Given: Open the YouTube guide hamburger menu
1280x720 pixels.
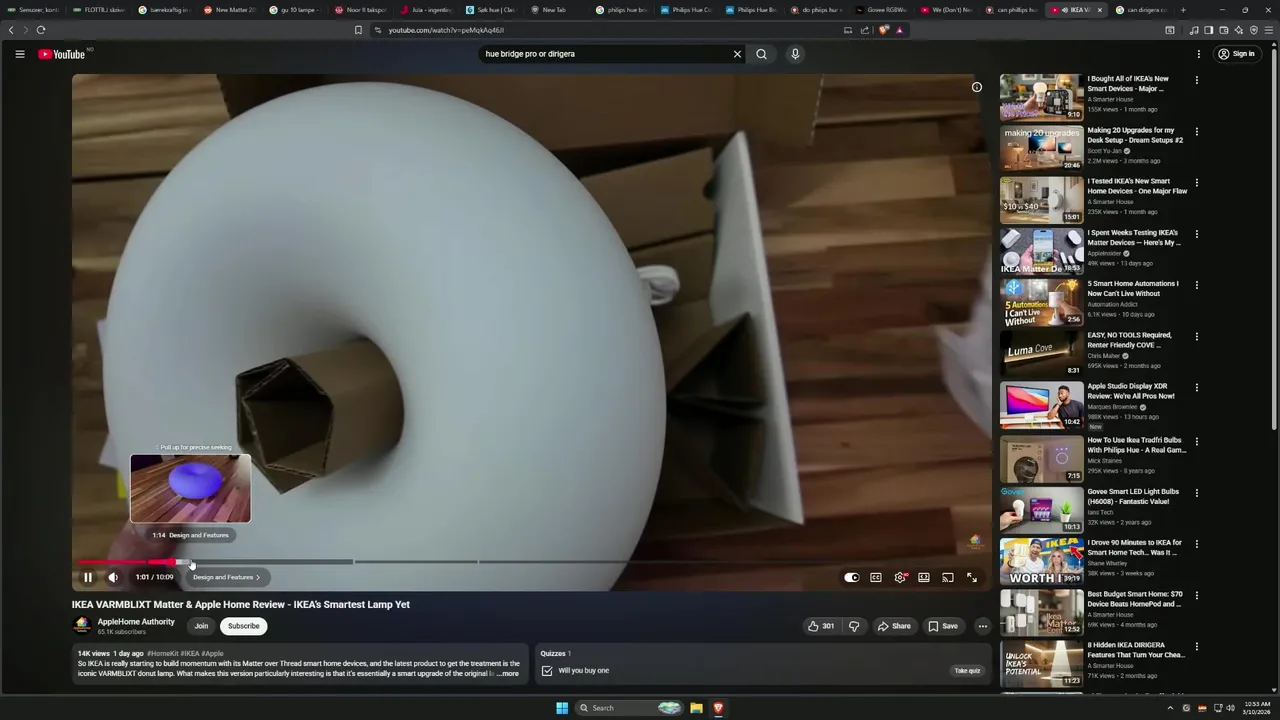Looking at the screenshot, I should tap(20, 54).
